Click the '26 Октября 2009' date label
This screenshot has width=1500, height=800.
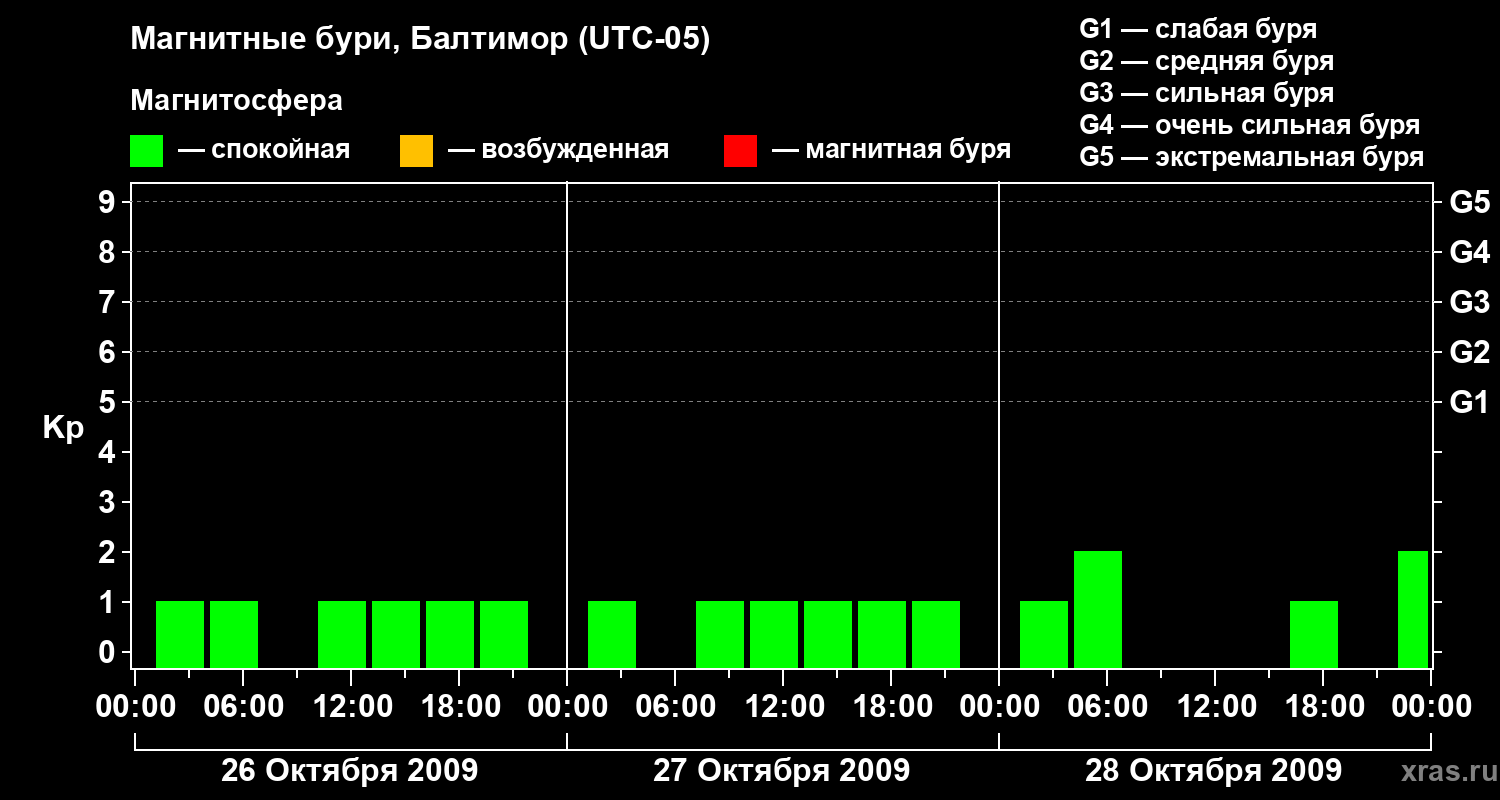pyautogui.click(x=350, y=771)
